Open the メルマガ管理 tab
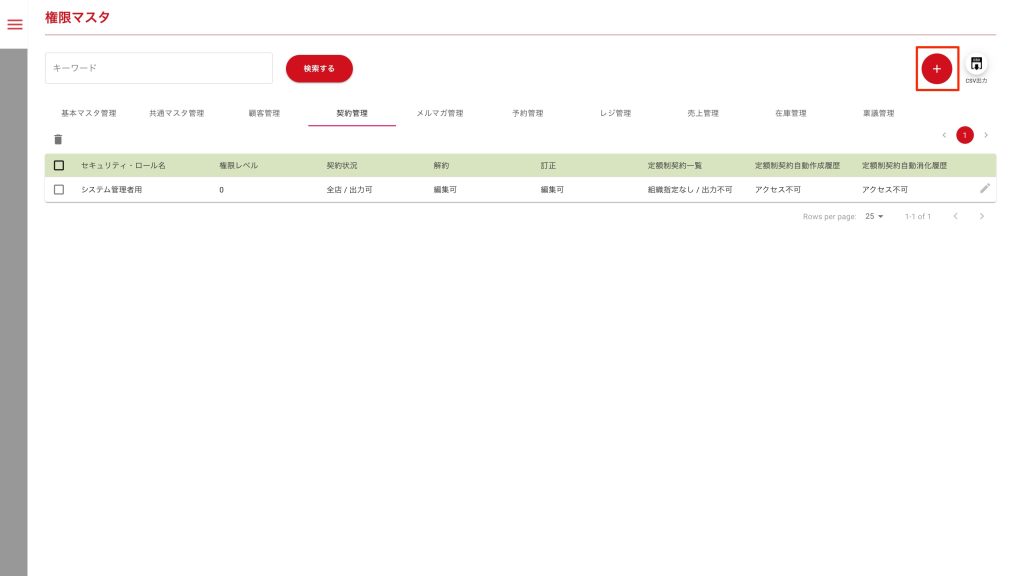 (440, 114)
